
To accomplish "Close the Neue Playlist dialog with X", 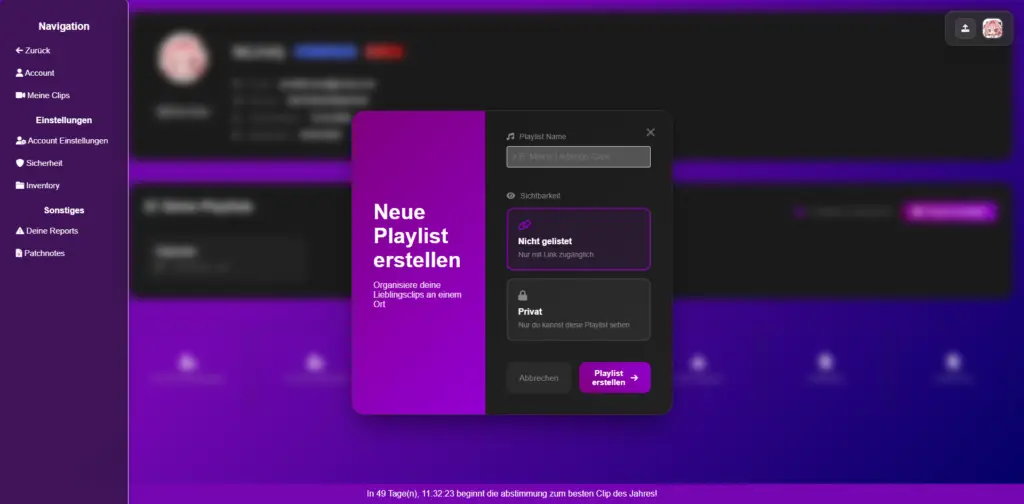I will click(x=651, y=132).
